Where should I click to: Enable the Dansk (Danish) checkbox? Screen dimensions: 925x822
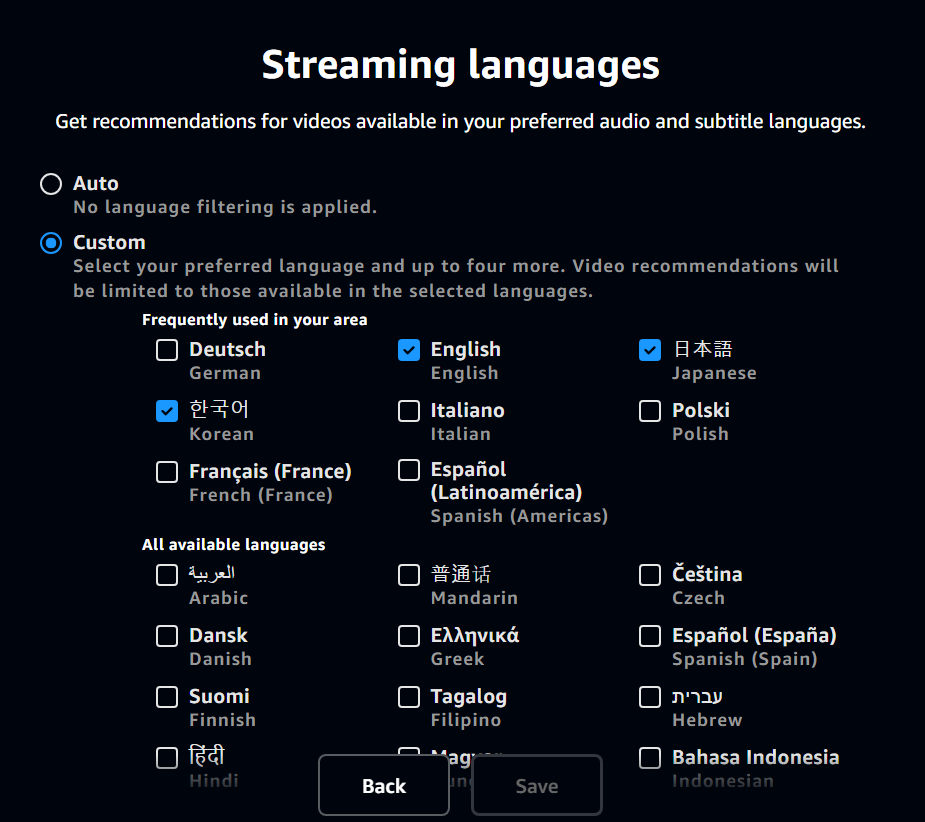[x=167, y=636]
